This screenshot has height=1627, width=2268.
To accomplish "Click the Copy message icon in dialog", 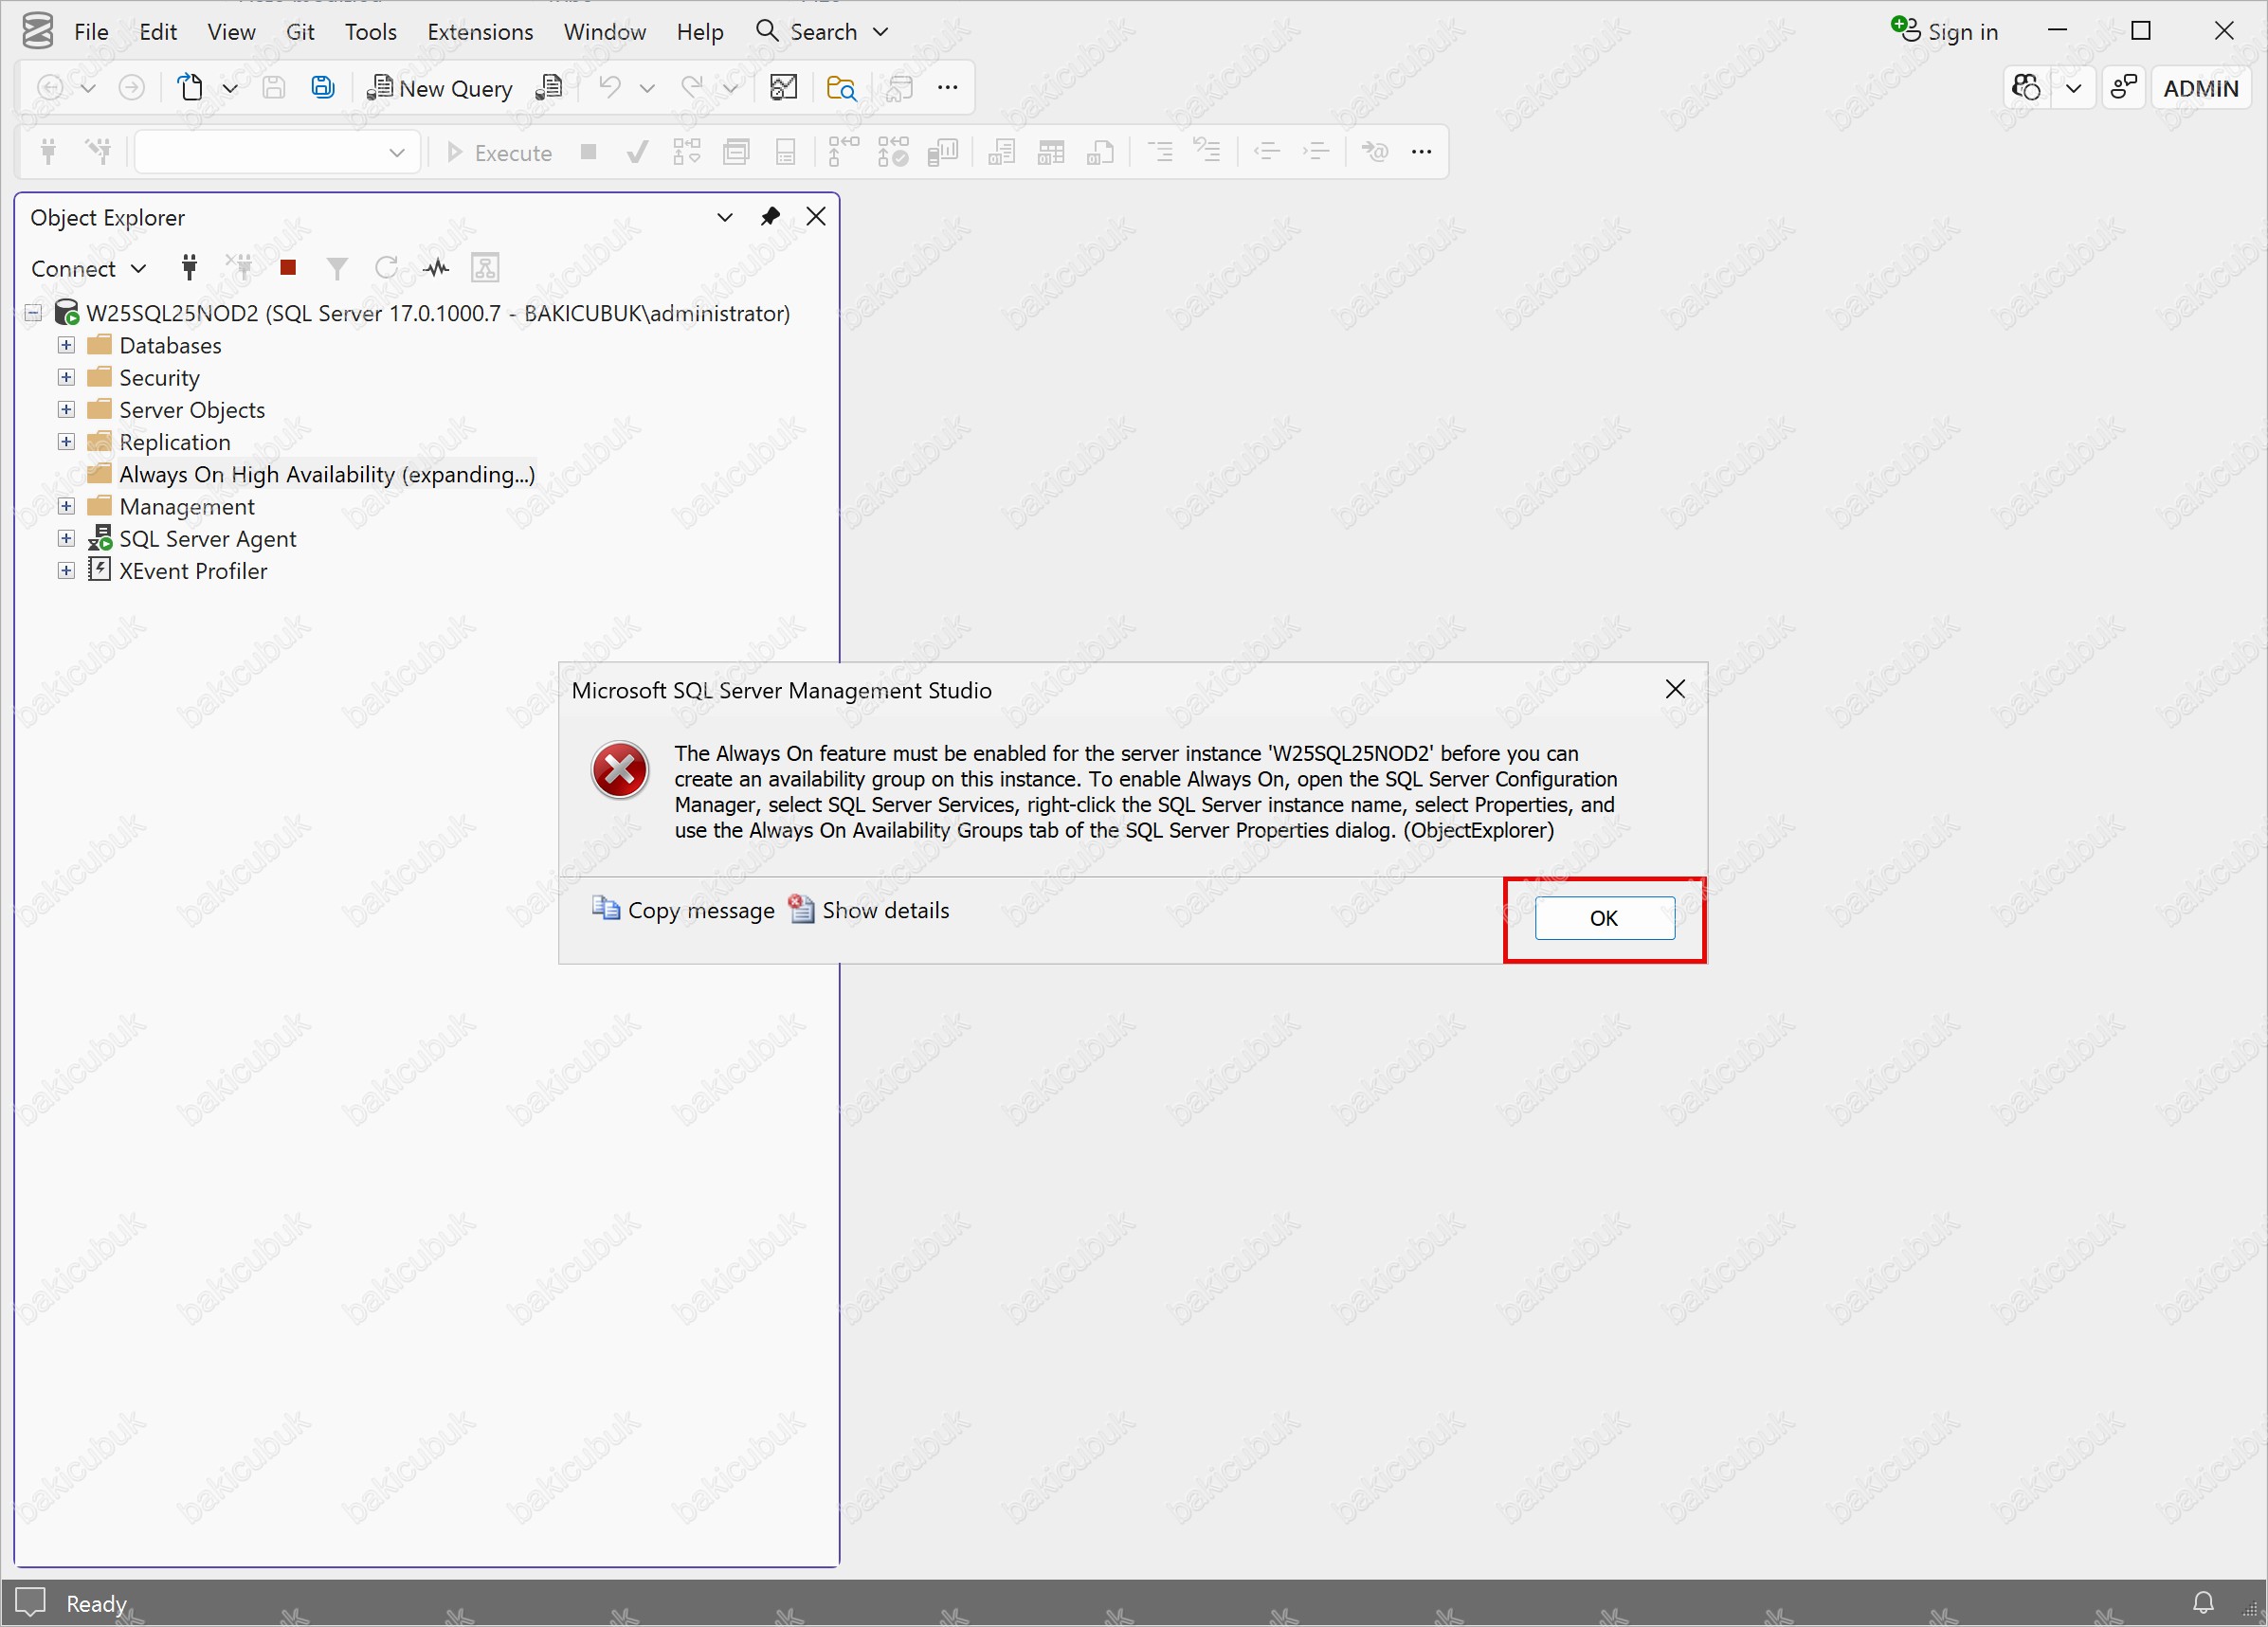I will [605, 908].
